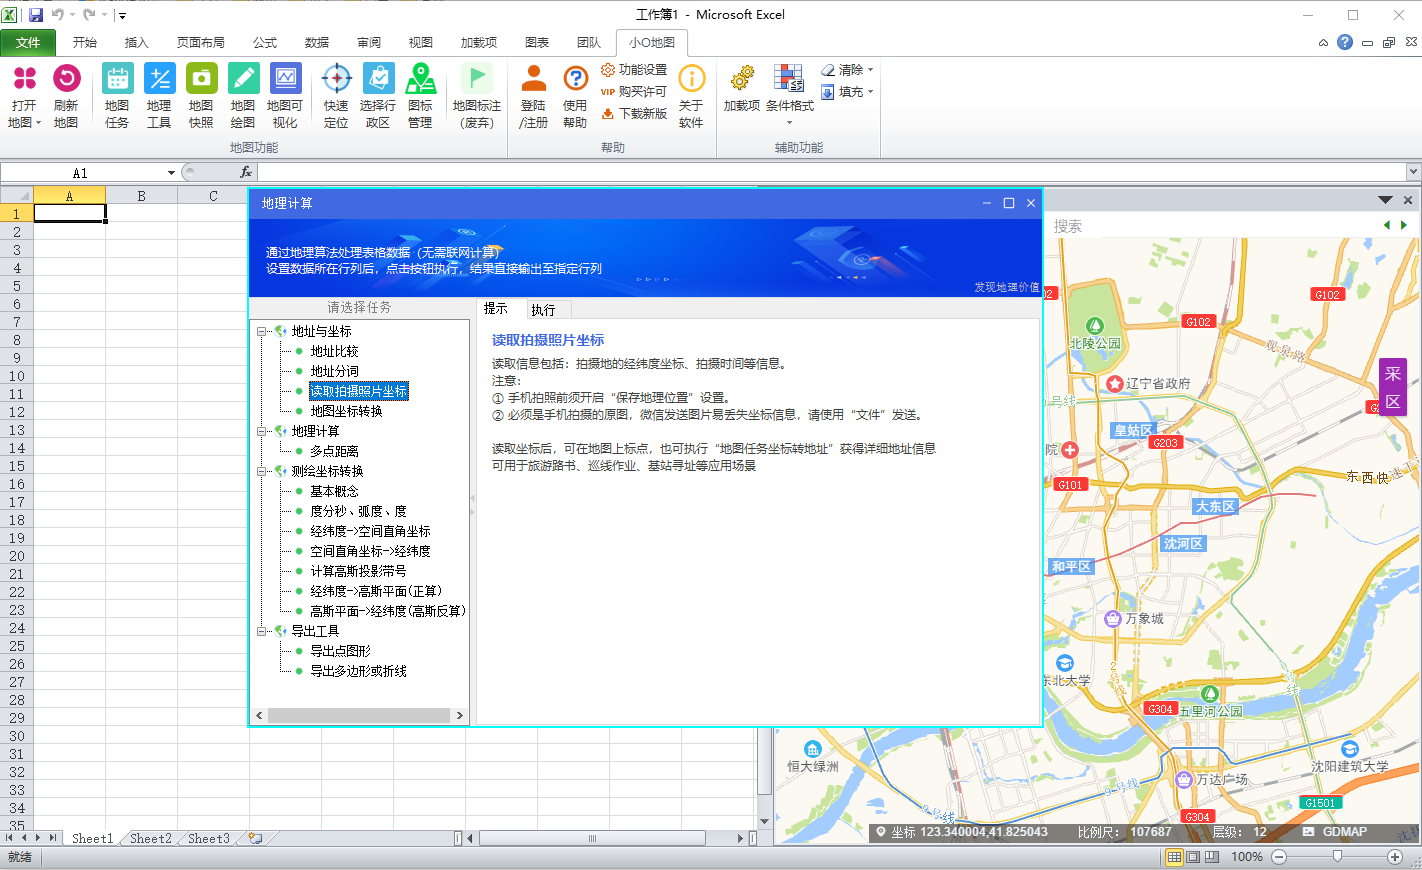Select column B header

click(x=141, y=196)
